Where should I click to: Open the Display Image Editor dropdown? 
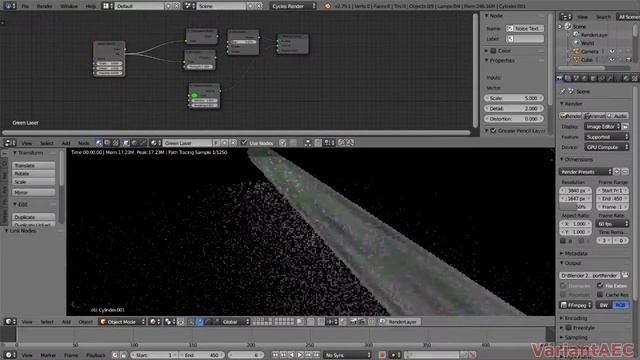[x=602, y=127]
